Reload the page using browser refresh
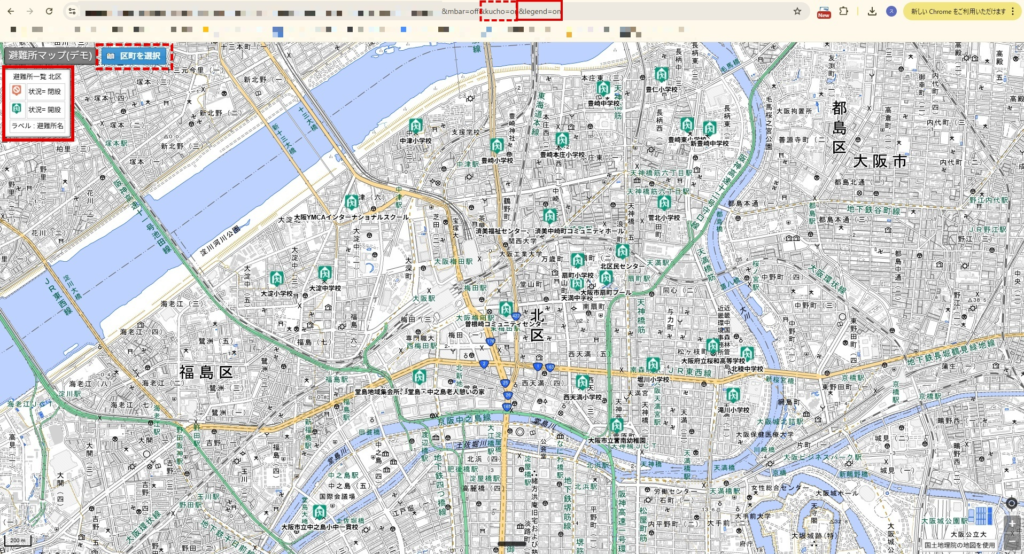 [50, 11]
